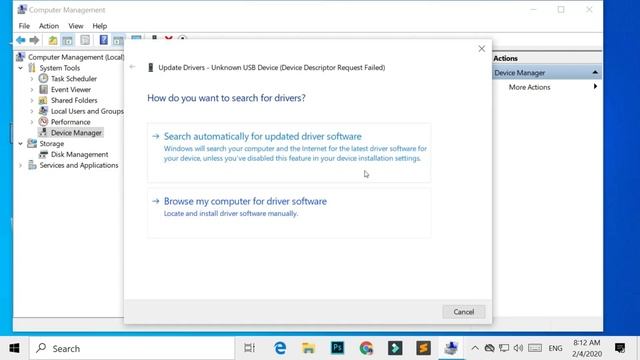Click the Back arrow in the Computer Management toolbar

(x=20, y=40)
